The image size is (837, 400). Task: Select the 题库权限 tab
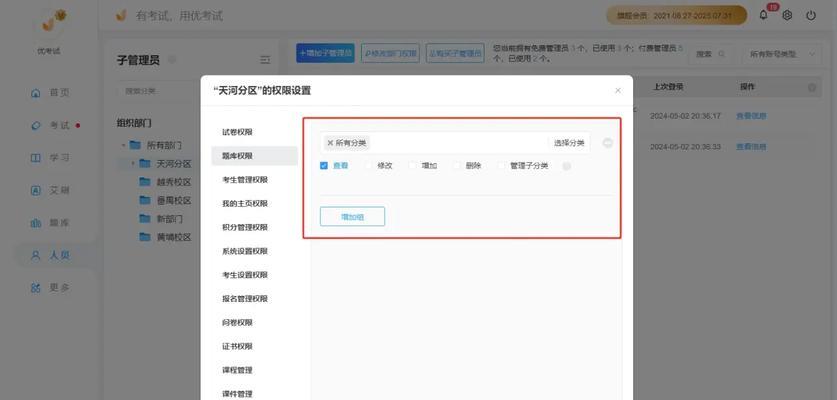tap(254, 156)
